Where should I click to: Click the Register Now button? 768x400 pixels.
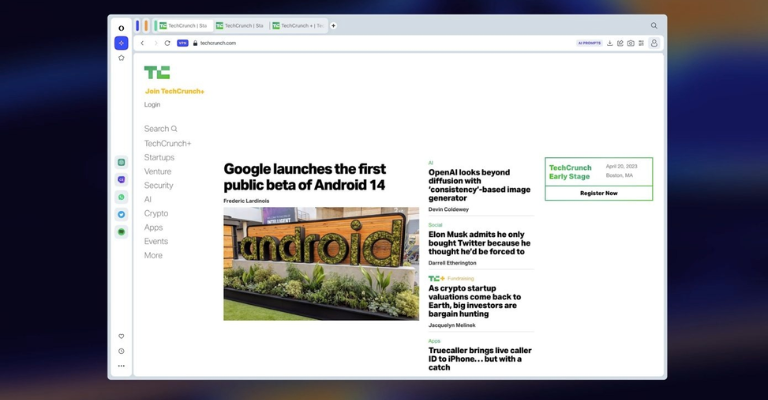pos(598,193)
